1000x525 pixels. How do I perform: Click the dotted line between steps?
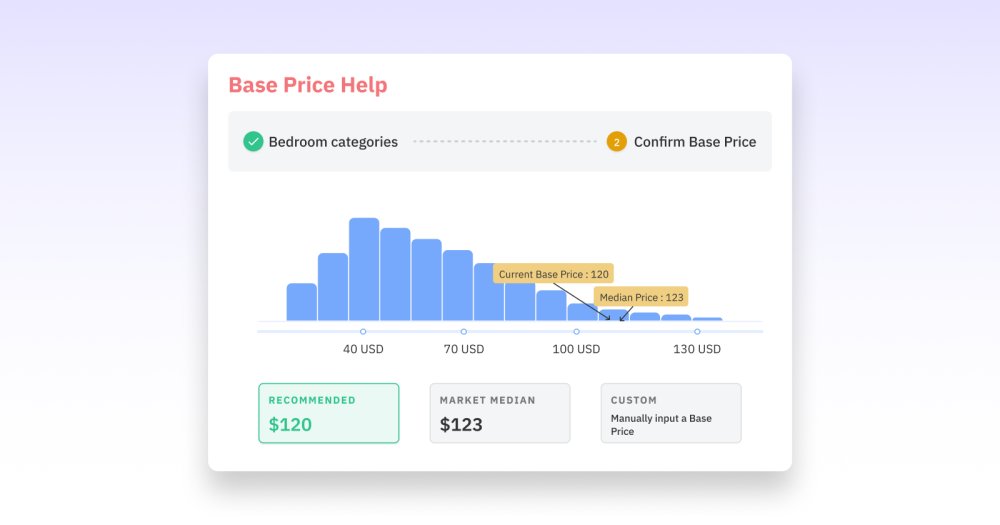point(504,142)
